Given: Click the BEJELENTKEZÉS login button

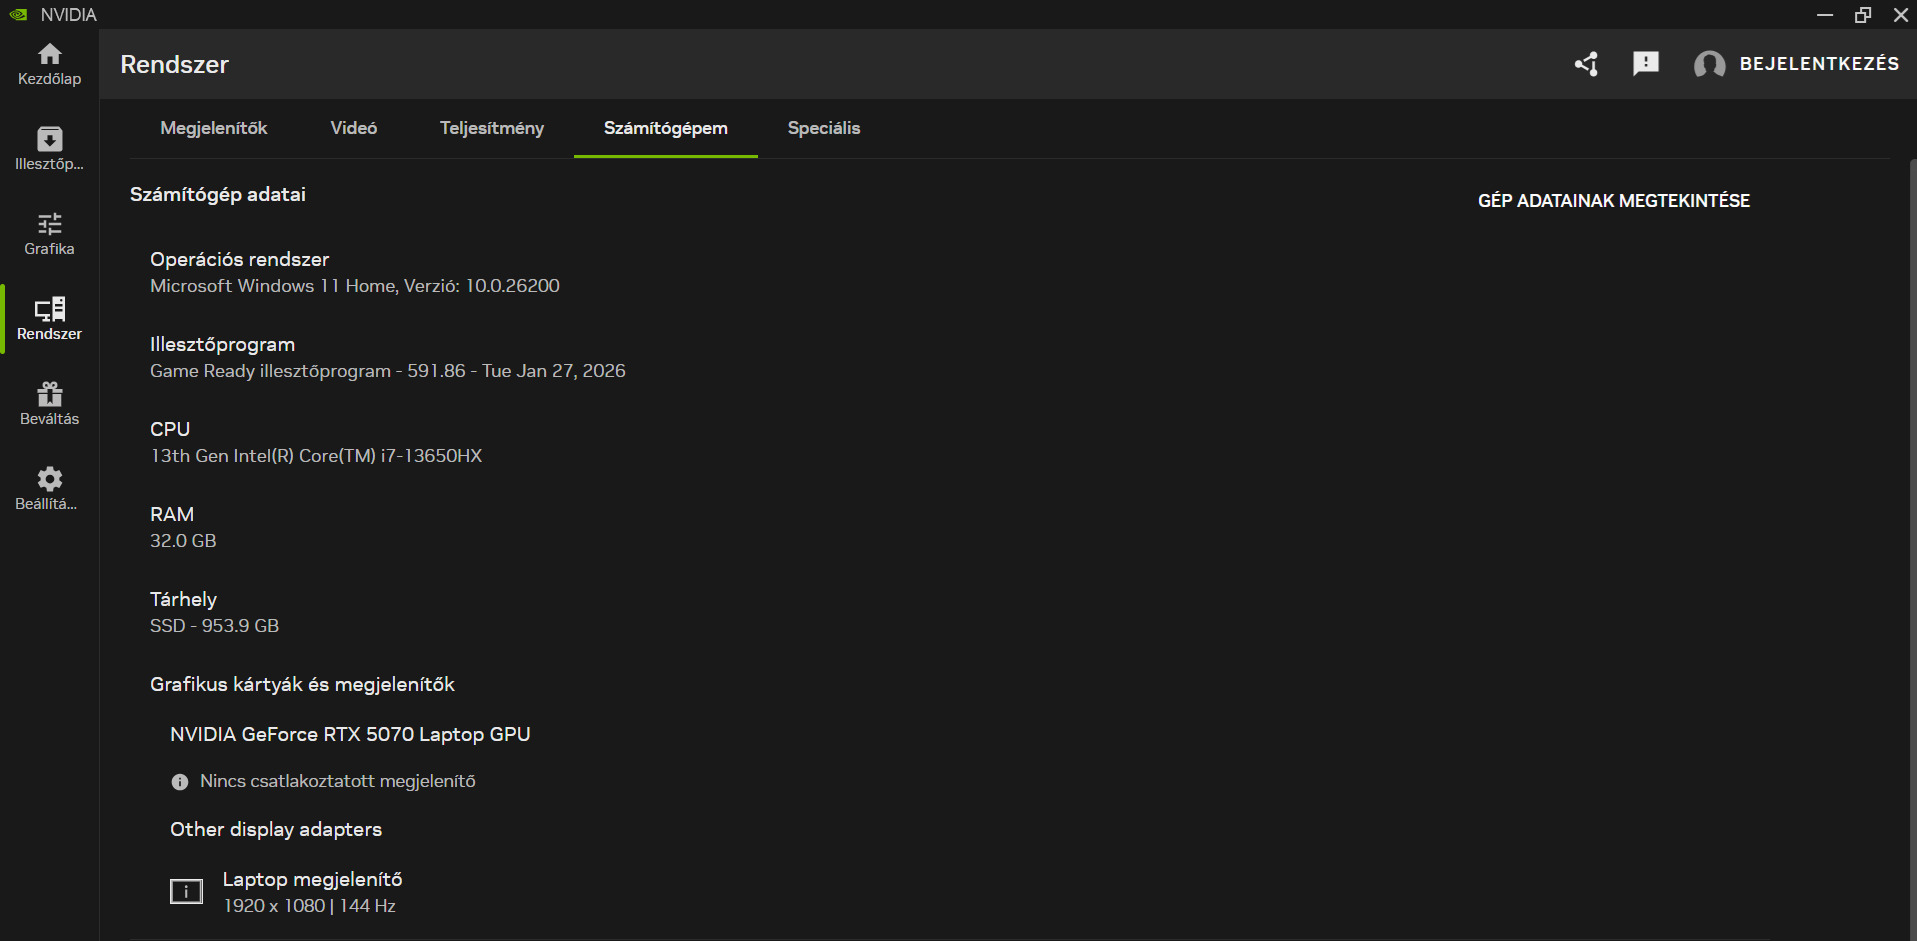Looking at the screenshot, I should click(x=1819, y=64).
